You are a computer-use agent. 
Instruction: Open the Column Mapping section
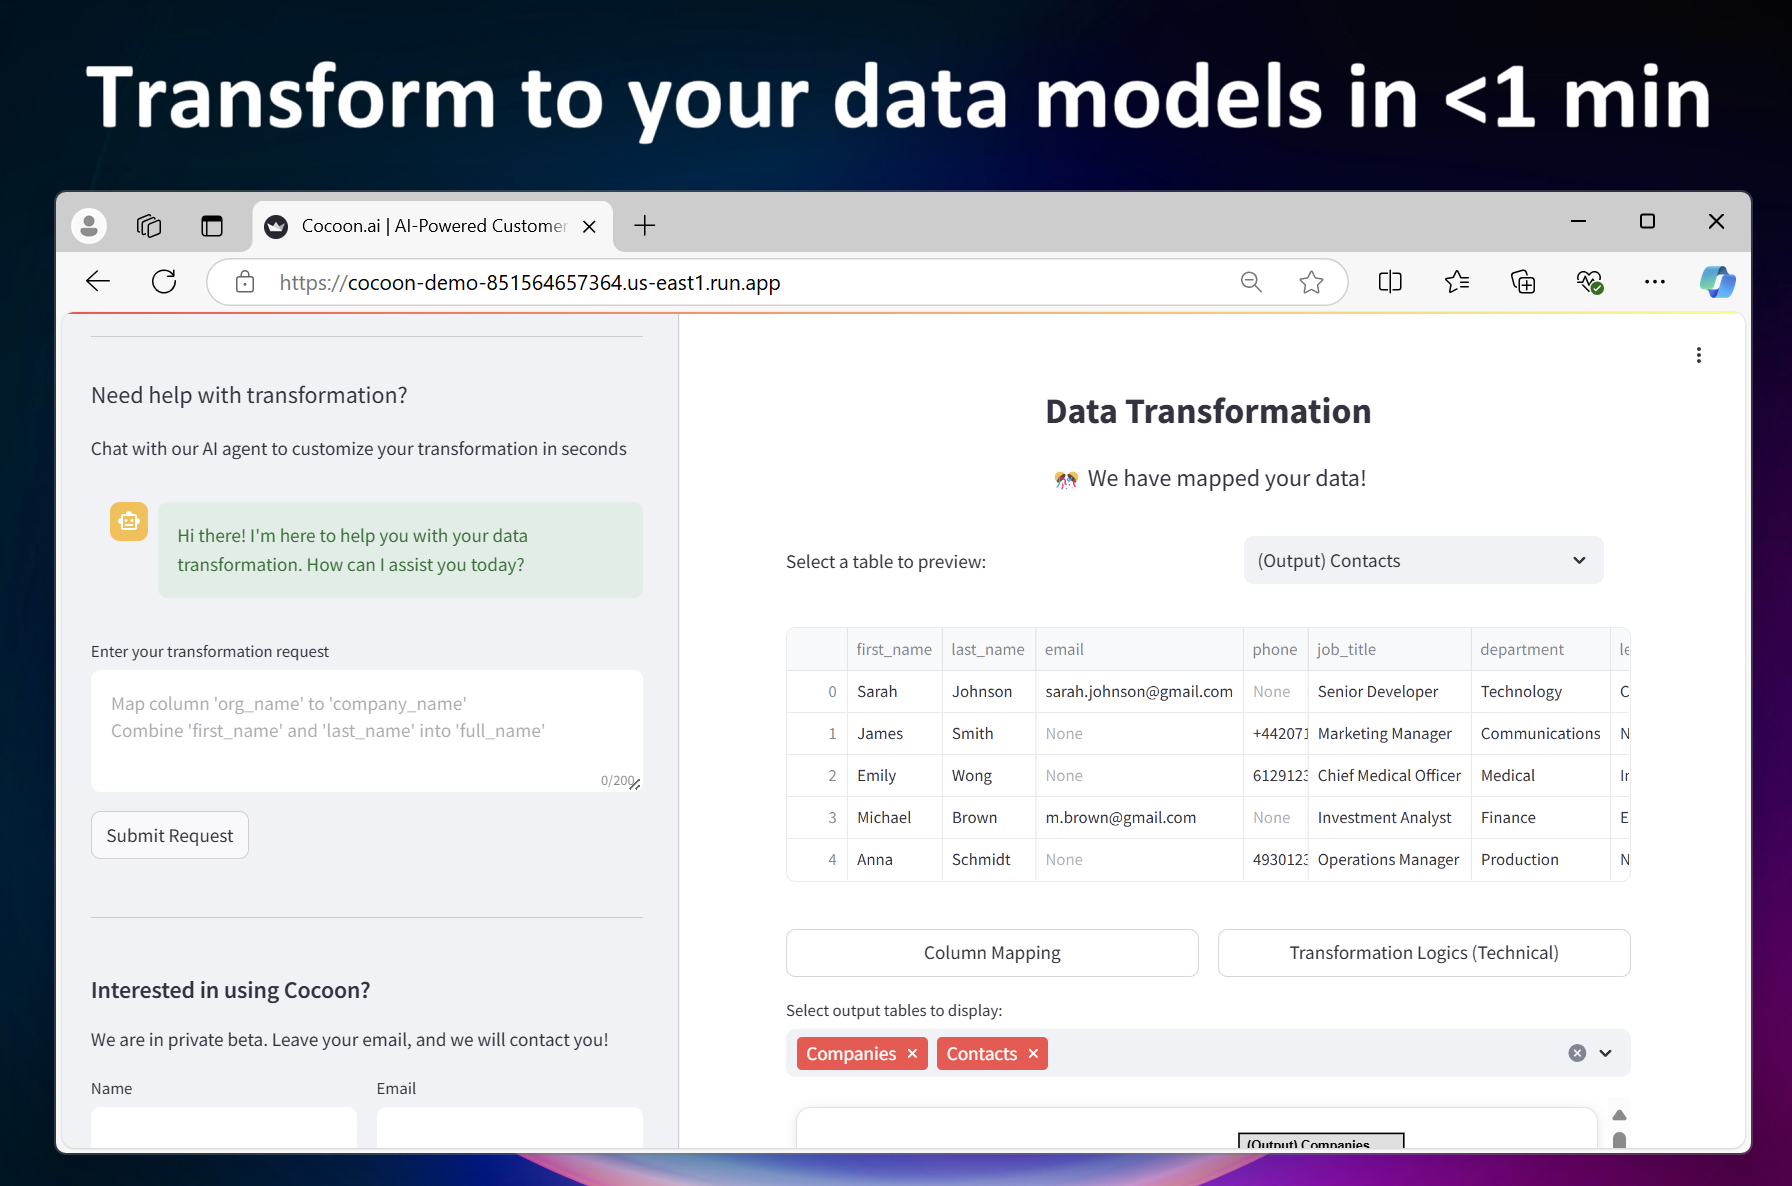992,953
